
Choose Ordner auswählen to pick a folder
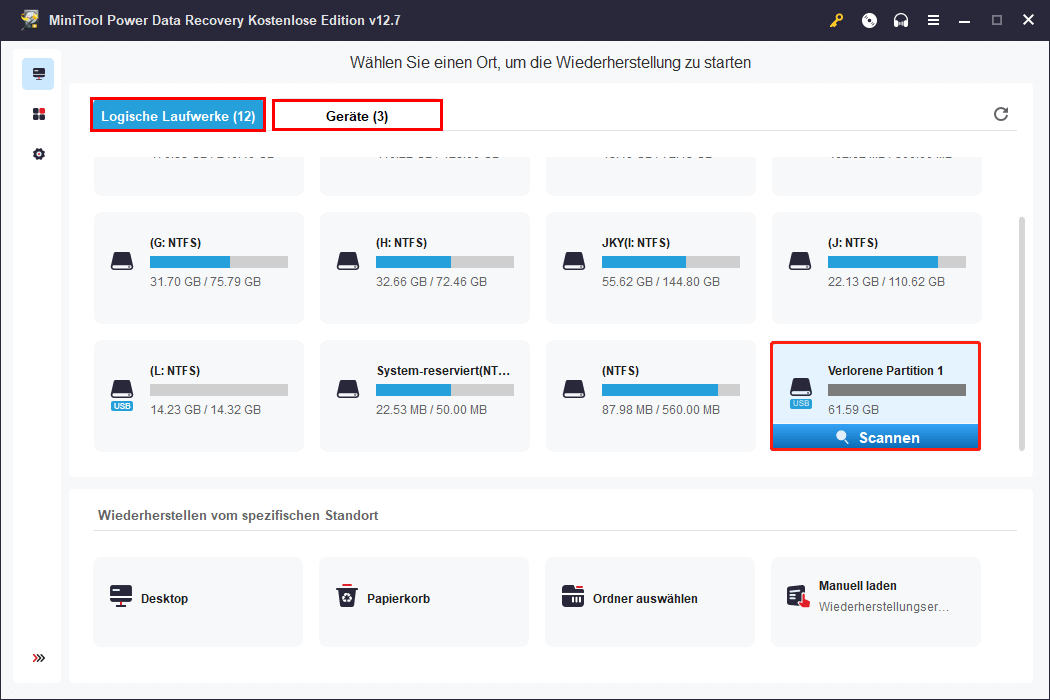pyautogui.click(x=649, y=601)
